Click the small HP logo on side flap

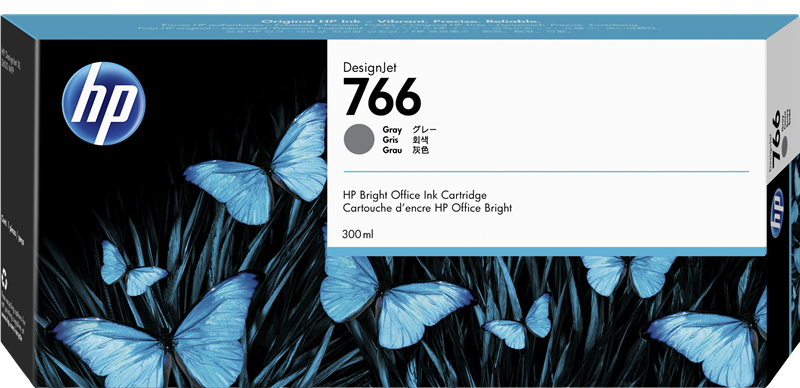click(x=778, y=213)
